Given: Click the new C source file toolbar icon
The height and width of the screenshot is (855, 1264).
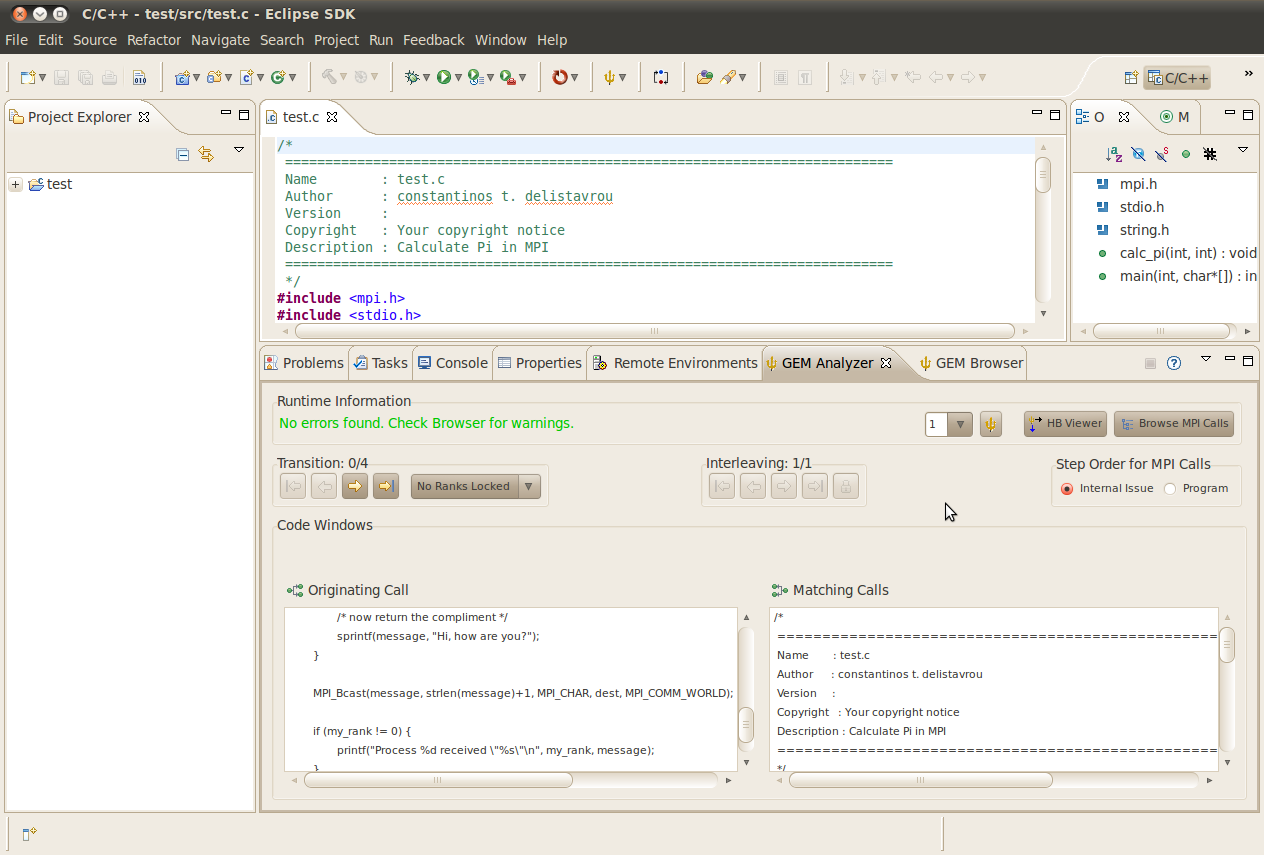Looking at the screenshot, I should point(246,77).
